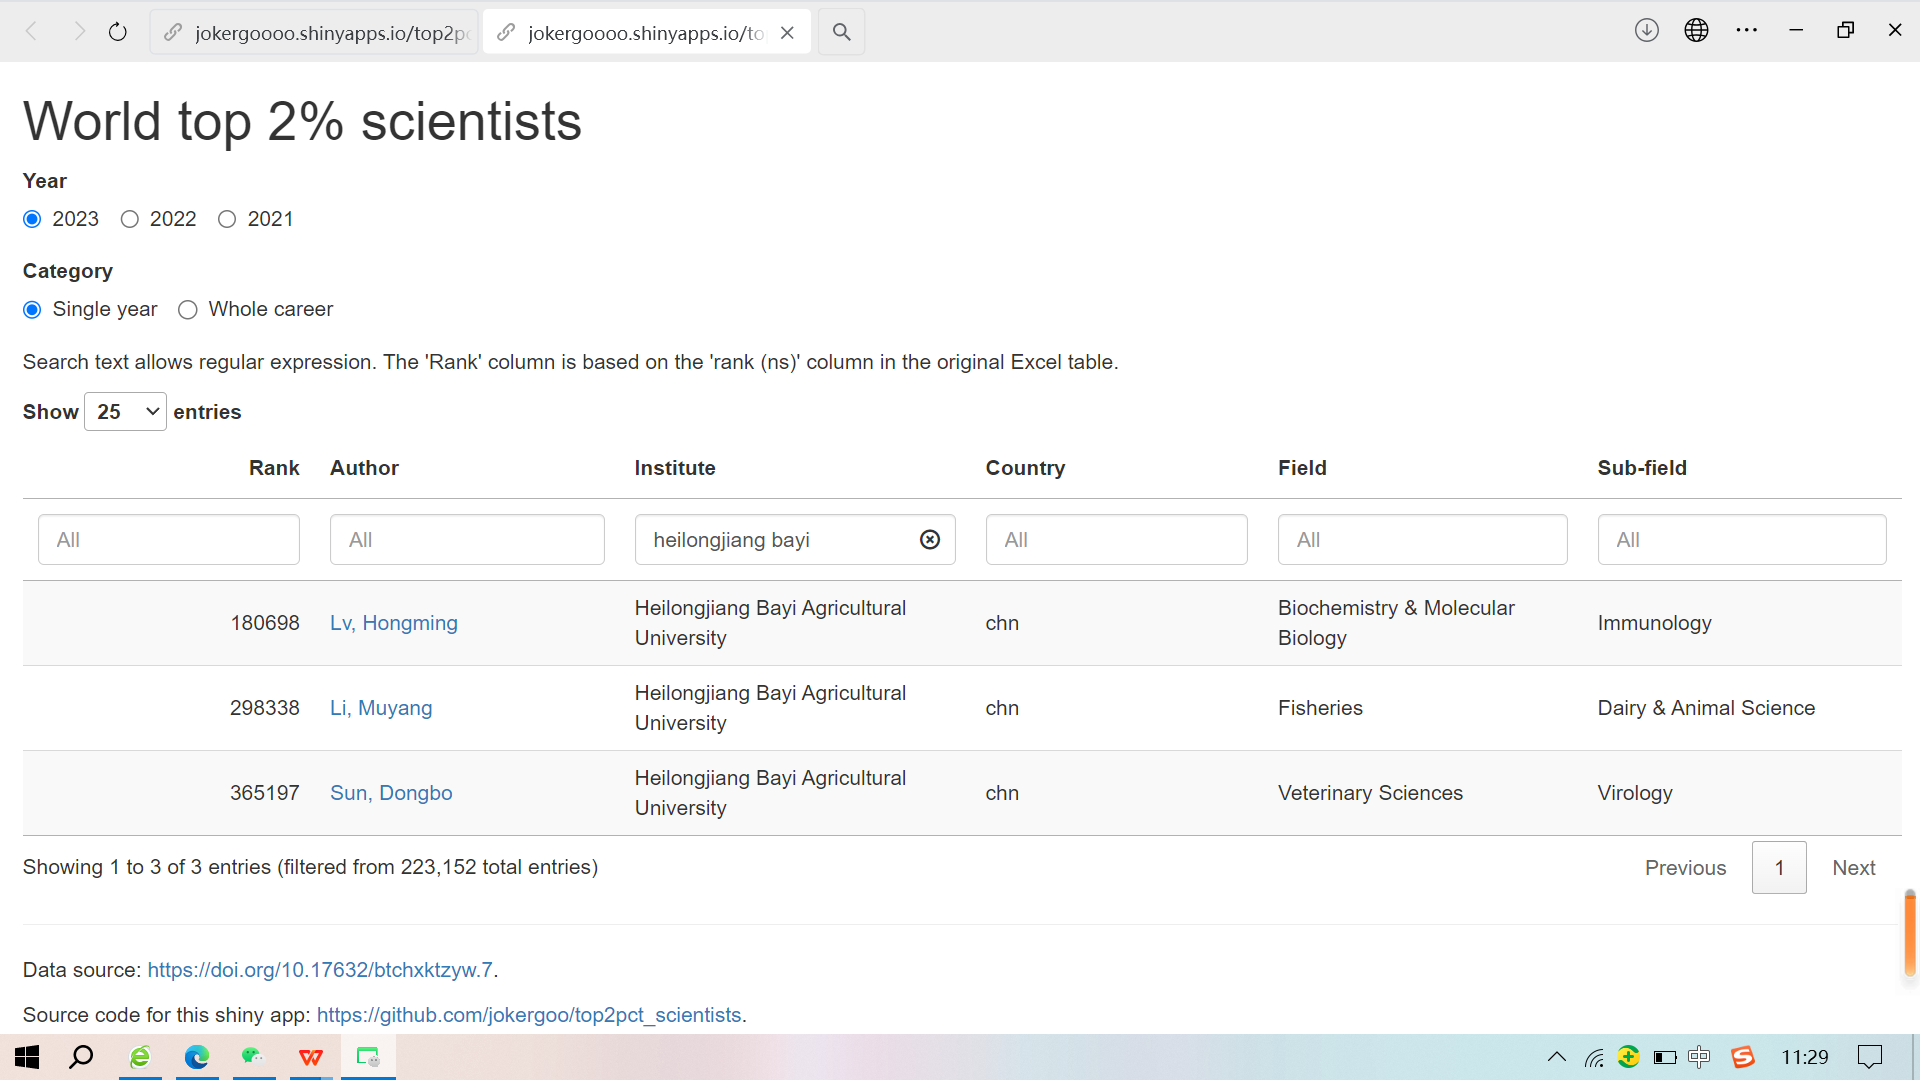Click the Country filter input field
1920x1080 pixels.
pos(1116,540)
